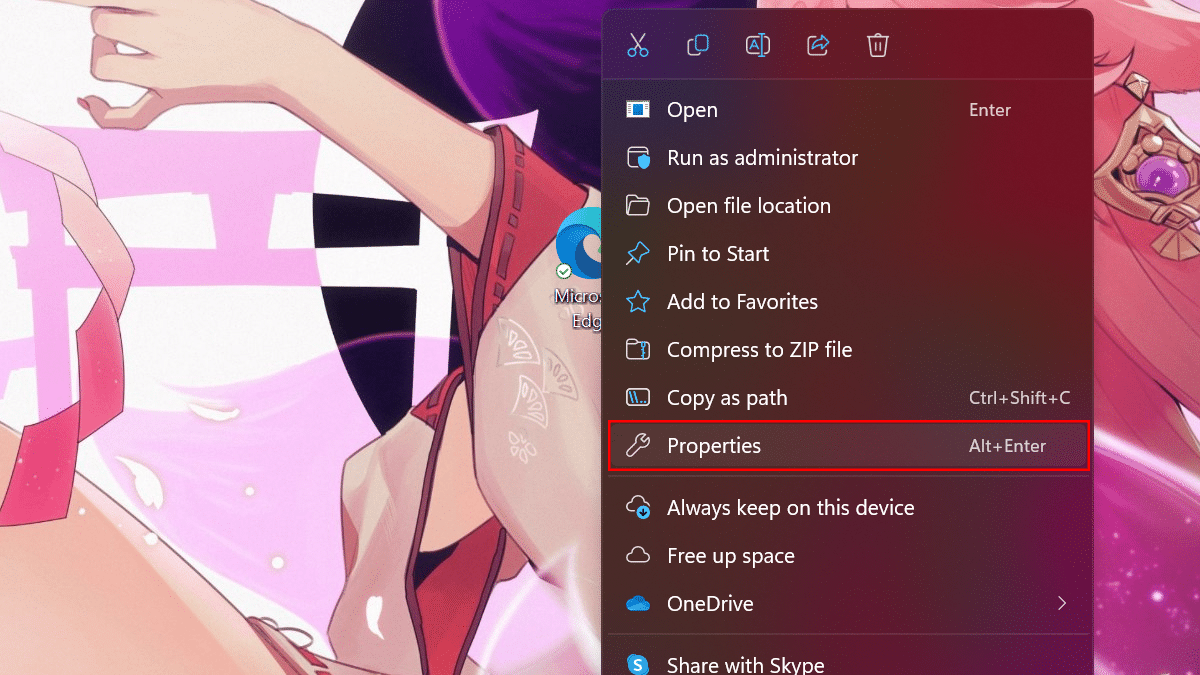Select Free up space
The height and width of the screenshot is (675, 1200).
(x=730, y=556)
